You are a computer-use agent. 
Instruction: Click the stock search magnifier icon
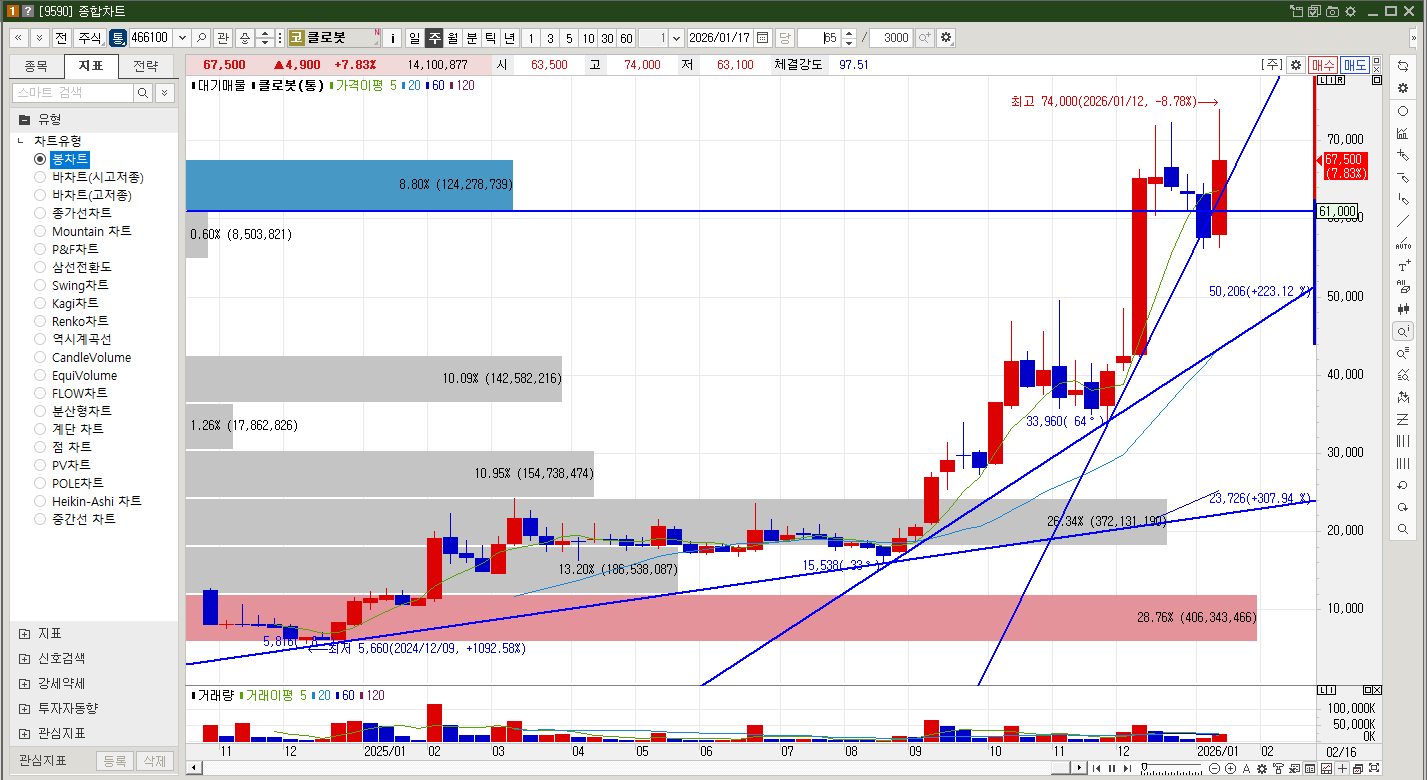[201, 37]
